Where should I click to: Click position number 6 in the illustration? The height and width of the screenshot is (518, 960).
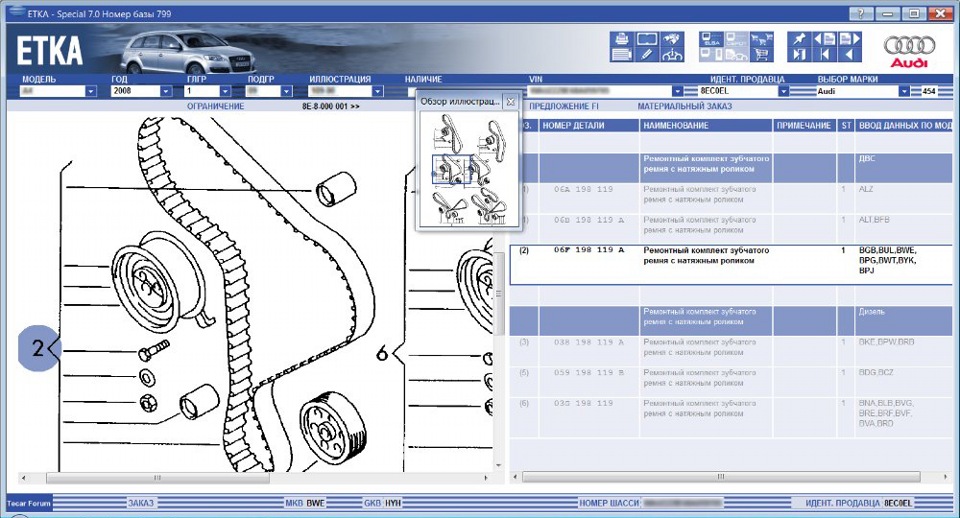click(382, 353)
